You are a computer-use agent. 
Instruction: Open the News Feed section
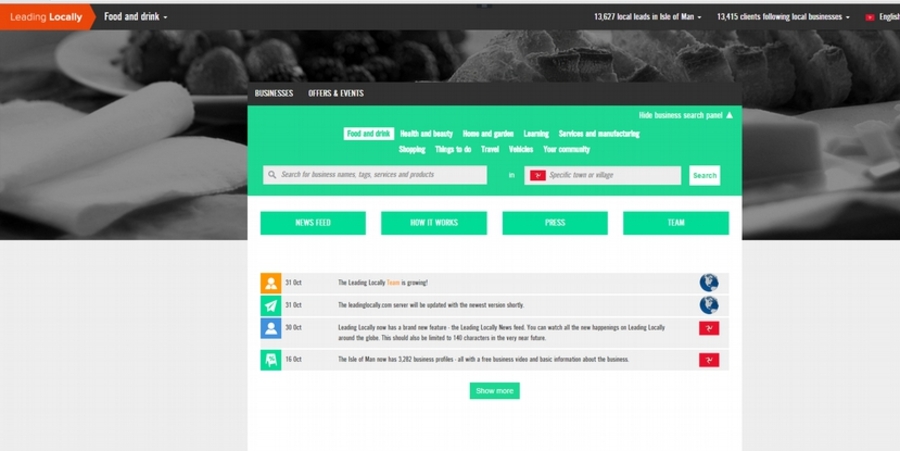coord(313,223)
